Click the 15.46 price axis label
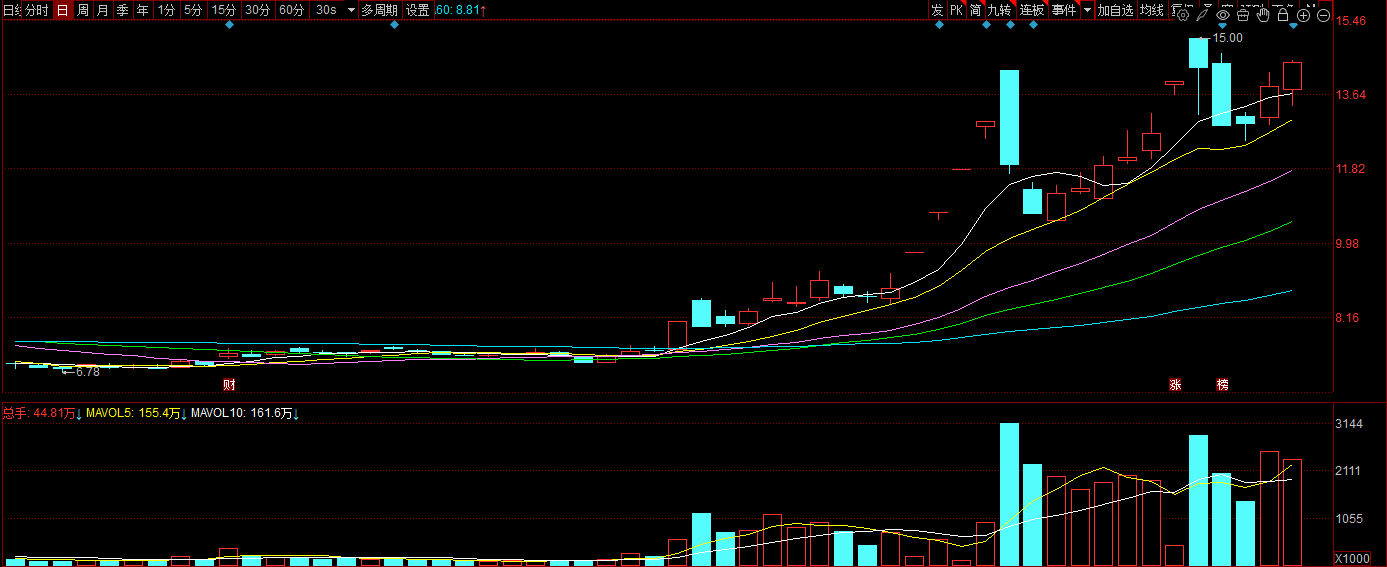 click(x=1351, y=20)
